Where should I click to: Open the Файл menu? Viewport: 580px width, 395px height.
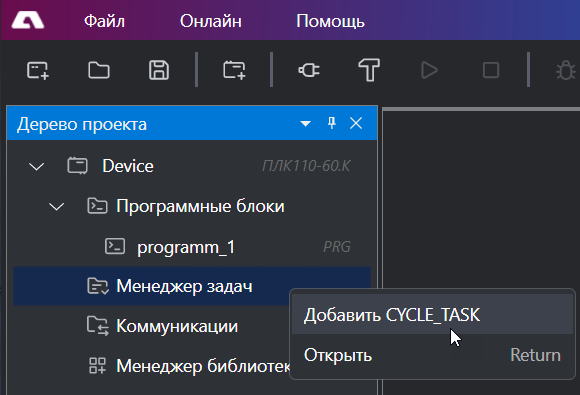coord(104,21)
